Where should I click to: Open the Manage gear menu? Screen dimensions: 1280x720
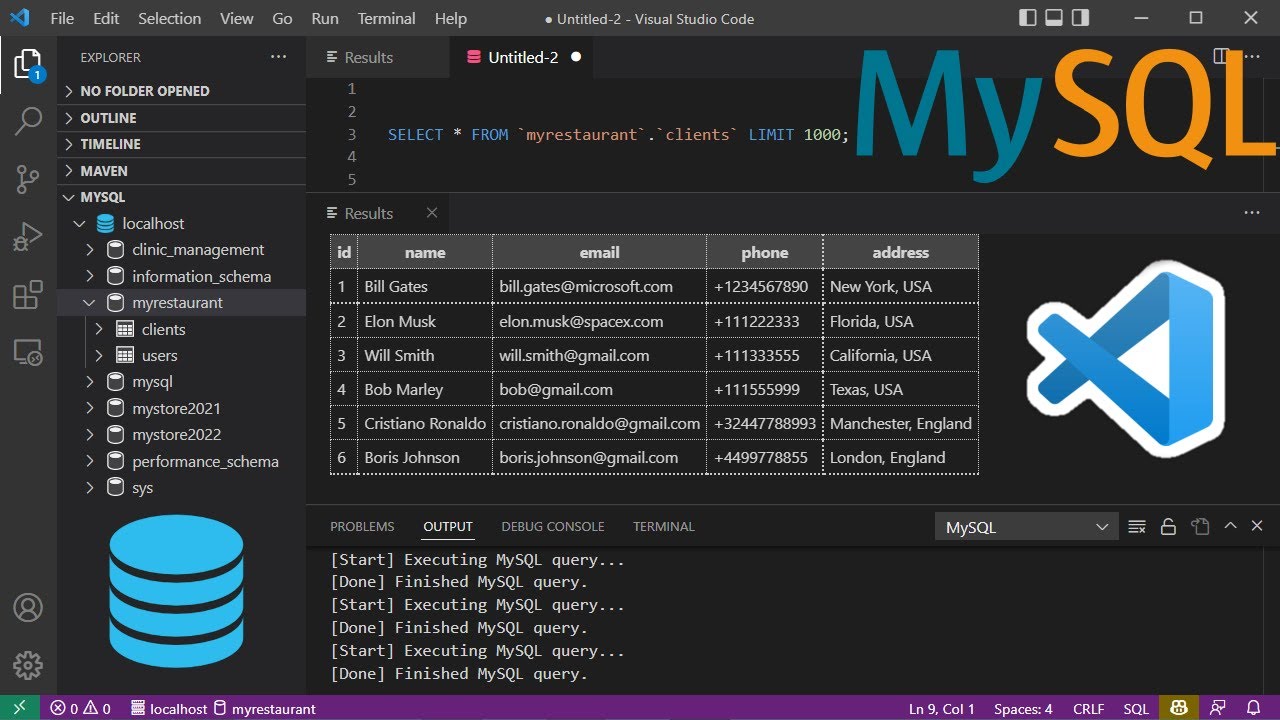tap(28, 665)
